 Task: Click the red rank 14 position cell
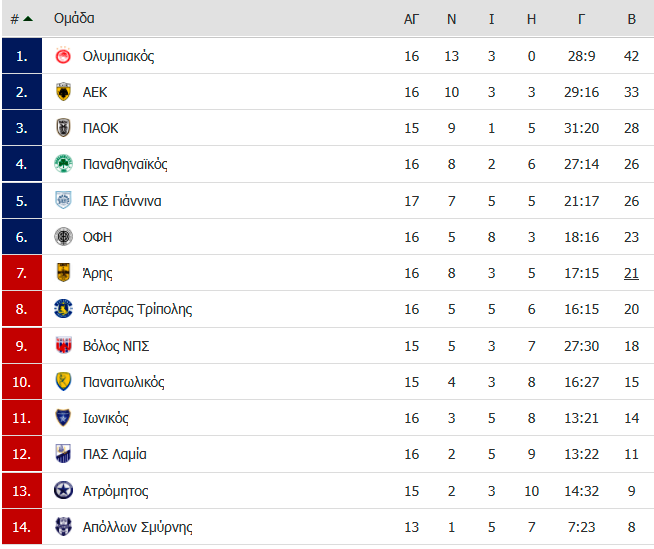[22, 526]
